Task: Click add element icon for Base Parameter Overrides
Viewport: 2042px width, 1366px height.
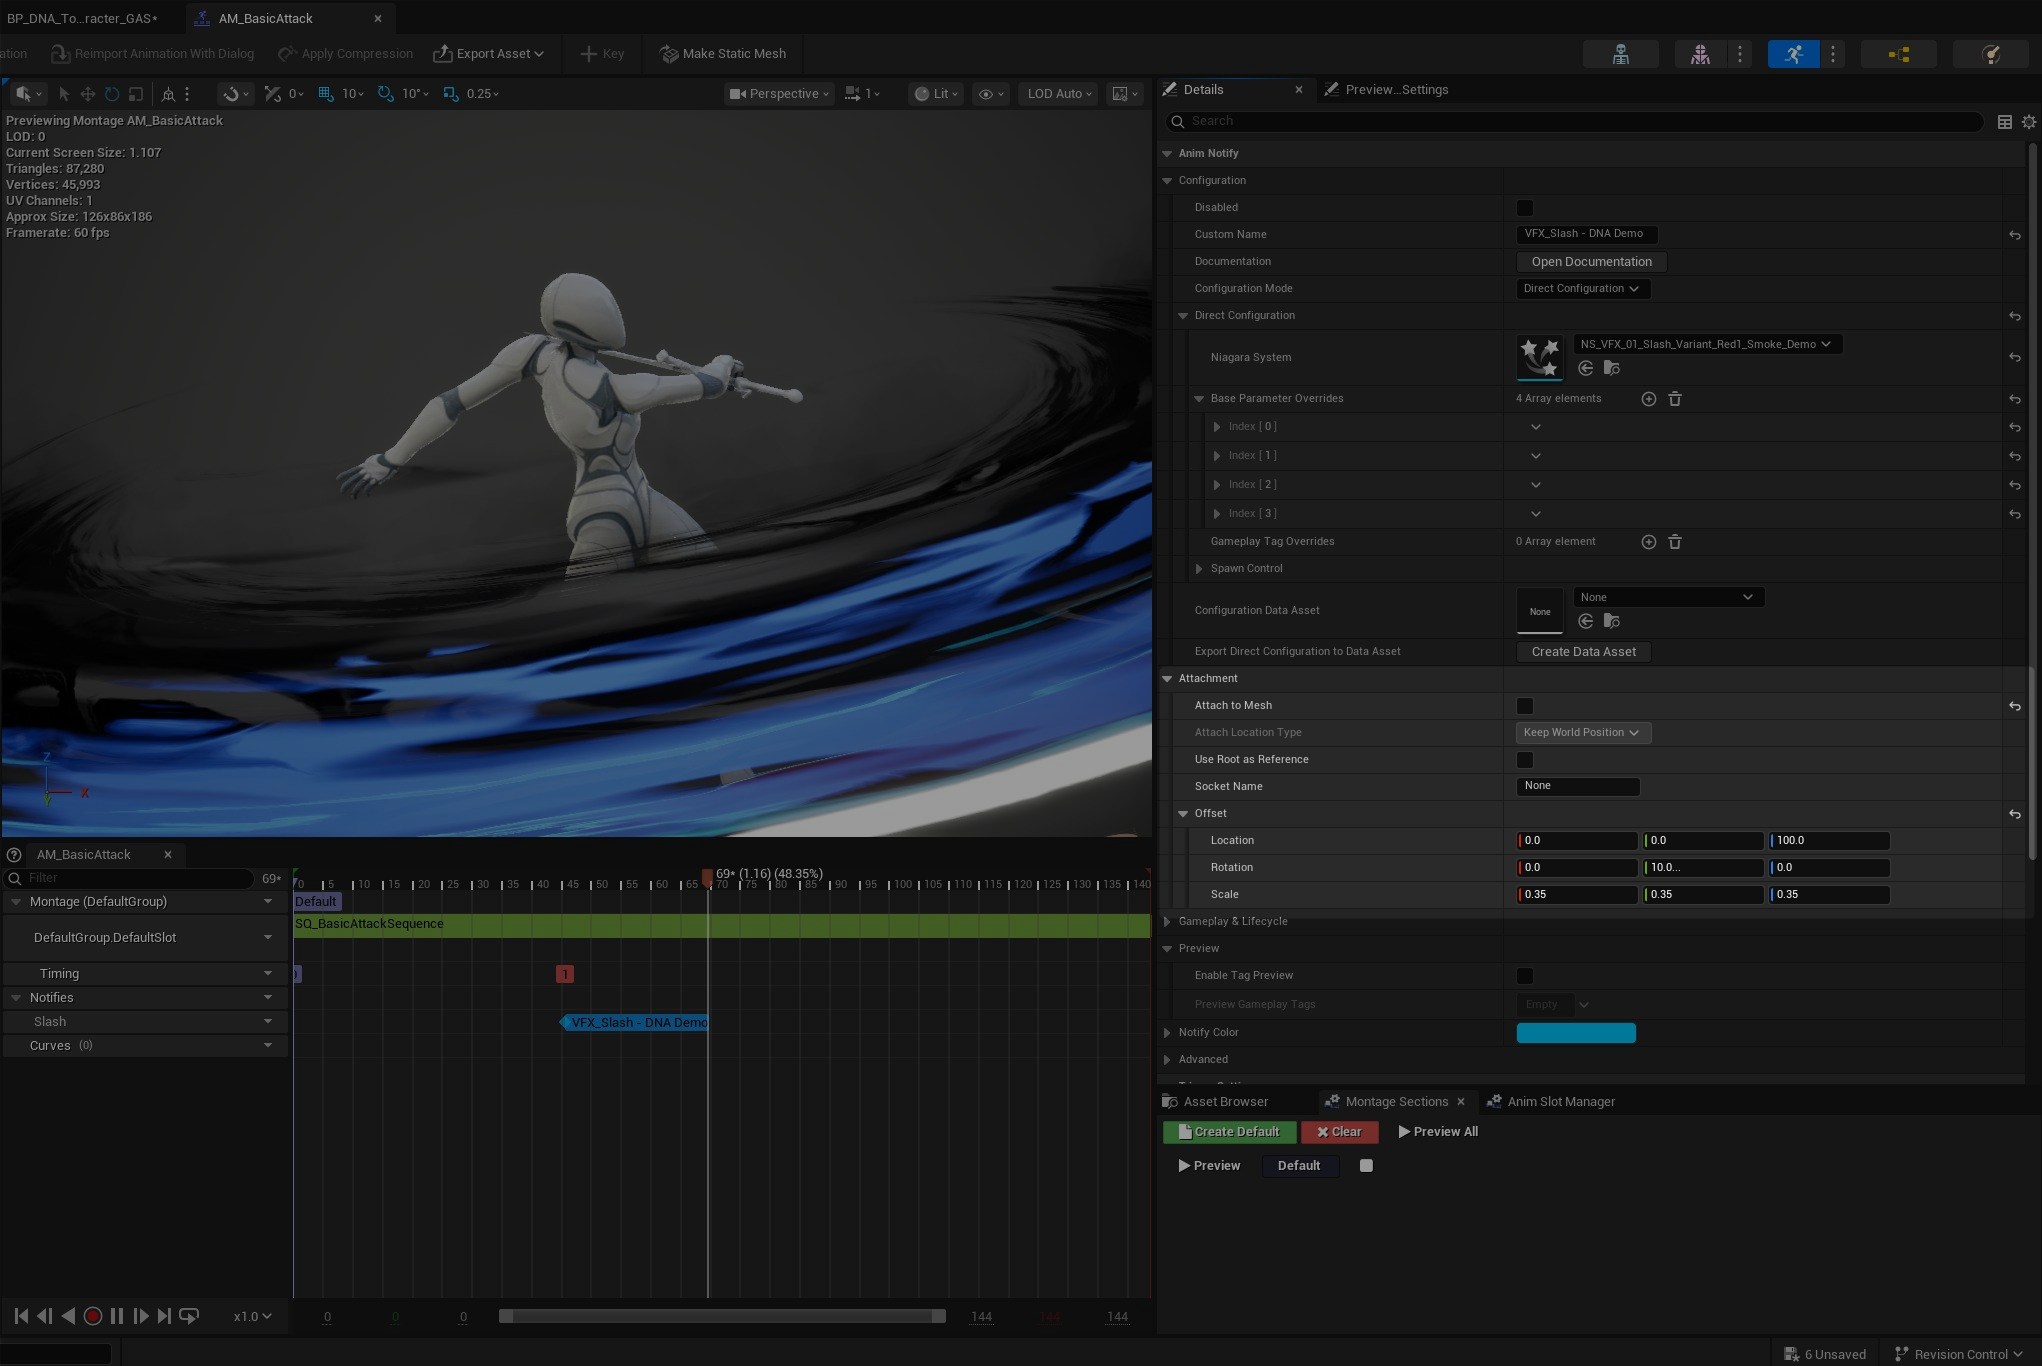Action: click(1648, 399)
